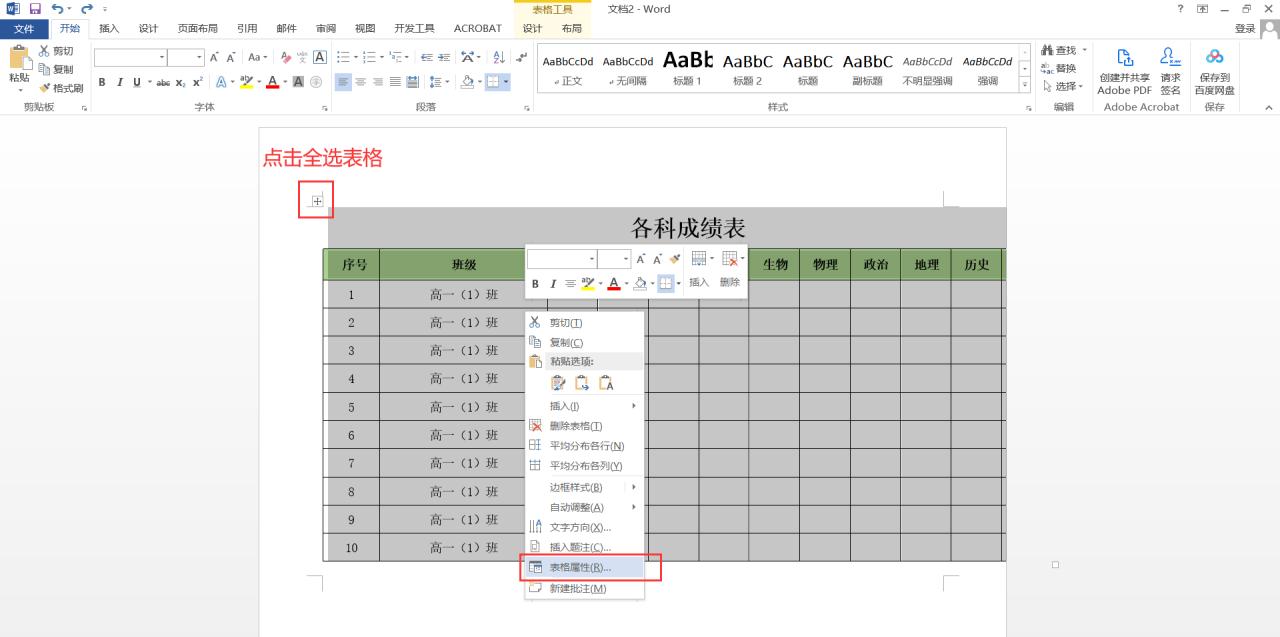This screenshot has width=1280, height=637.
Task: Click the table move handle to select table
Action: click(x=317, y=201)
